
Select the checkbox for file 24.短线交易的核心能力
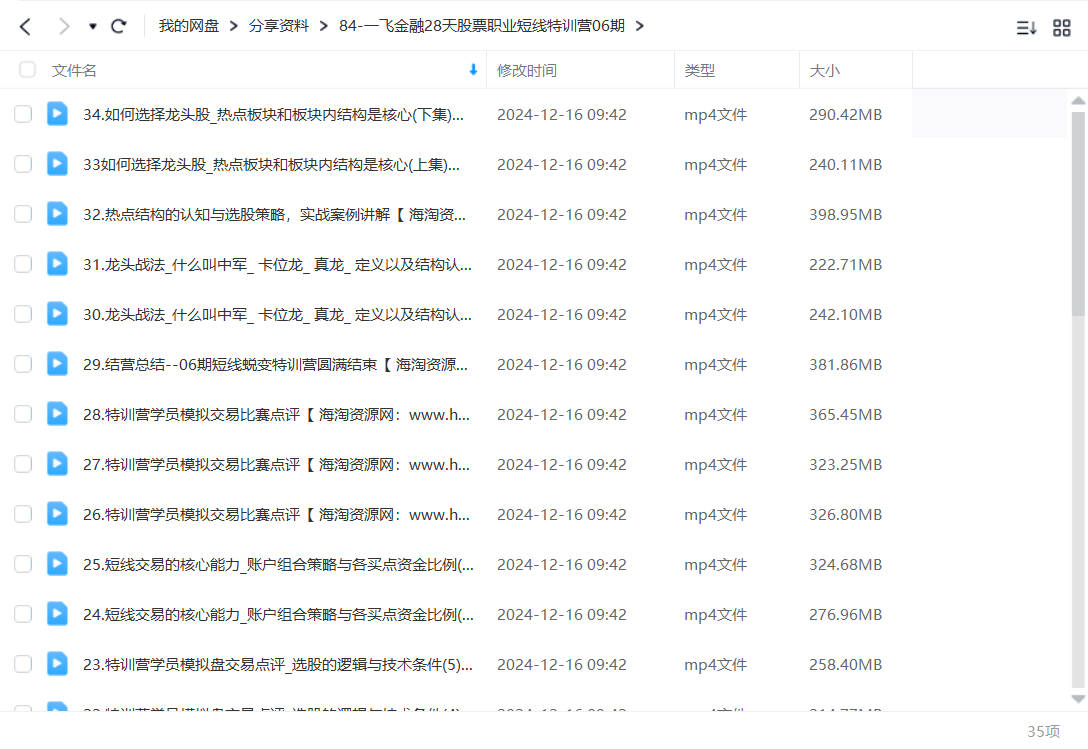[23, 614]
